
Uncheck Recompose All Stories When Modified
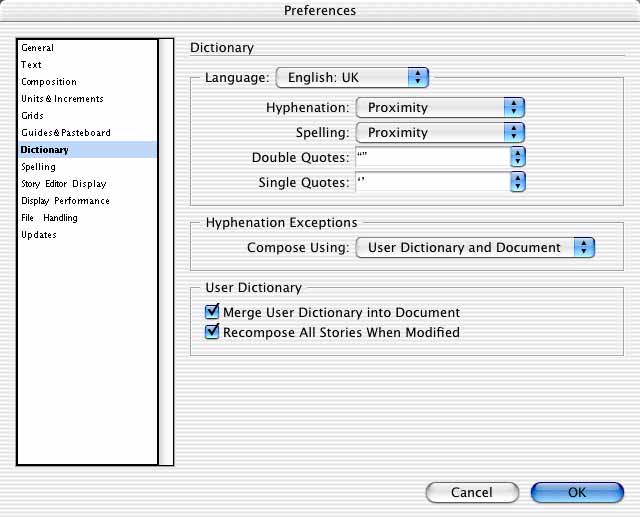212,332
